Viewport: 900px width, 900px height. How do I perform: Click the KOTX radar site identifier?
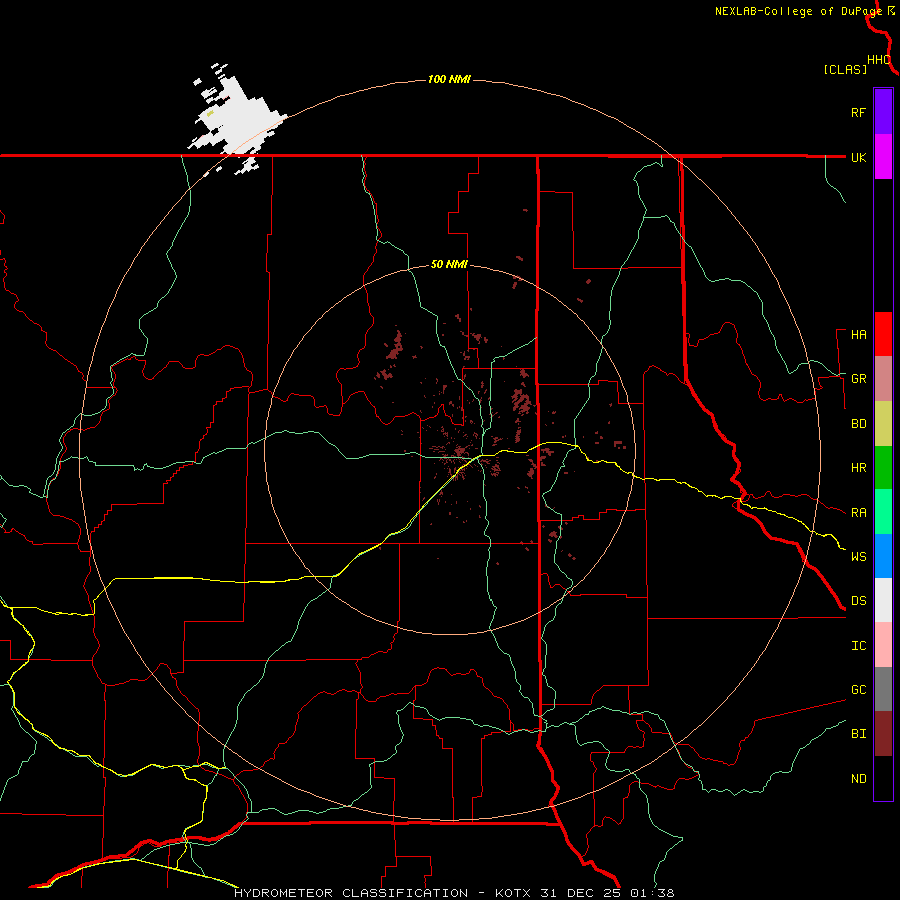click(513, 893)
